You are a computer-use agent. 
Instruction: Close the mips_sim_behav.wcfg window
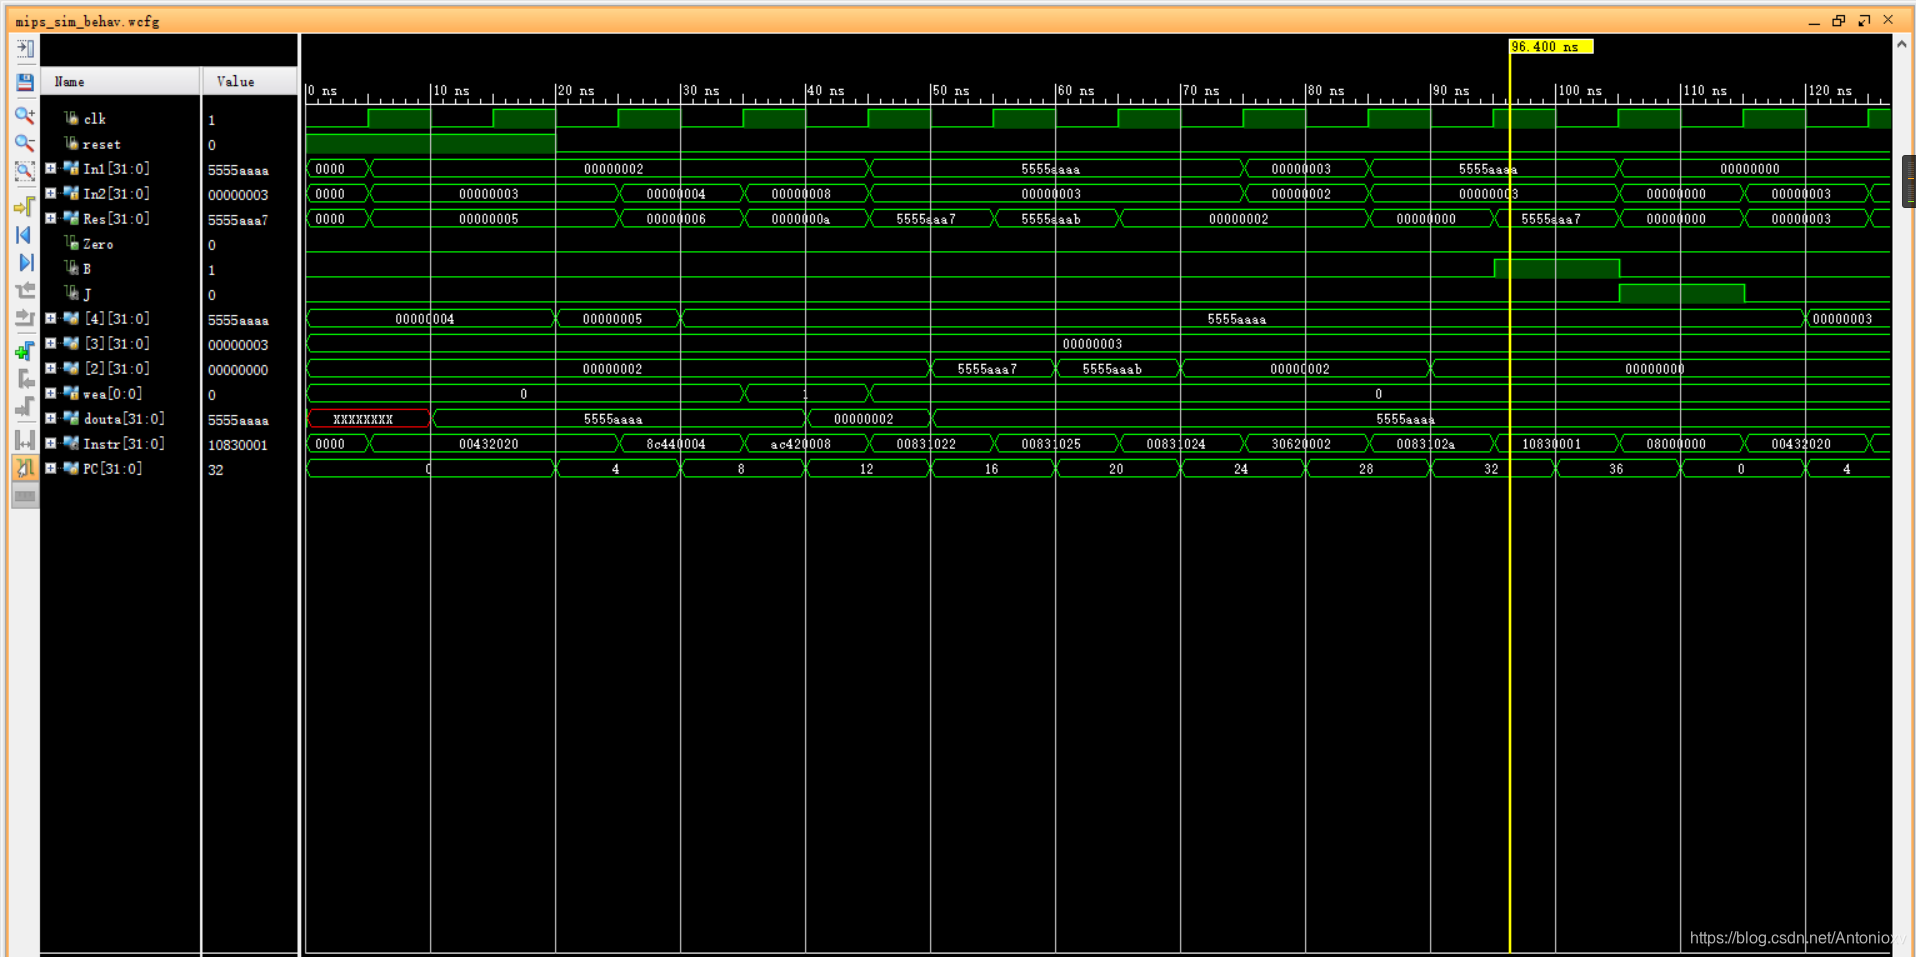click(1888, 20)
